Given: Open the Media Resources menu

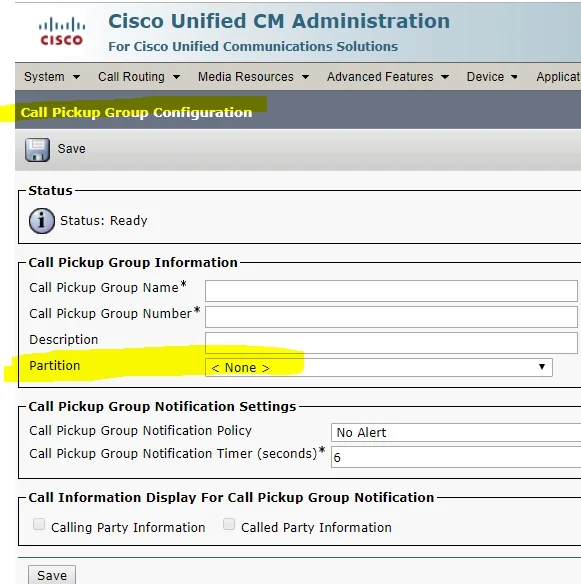Looking at the screenshot, I should coord(253,77).
